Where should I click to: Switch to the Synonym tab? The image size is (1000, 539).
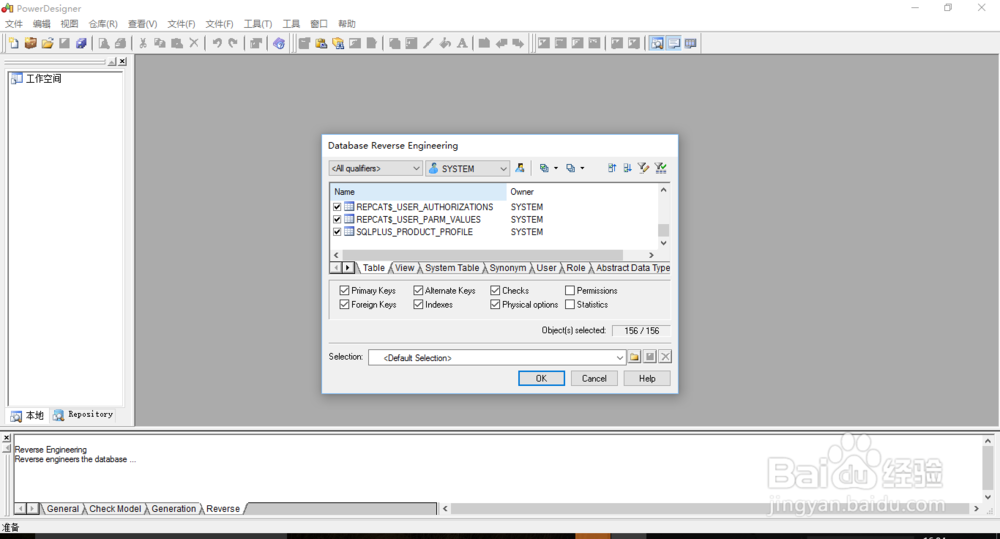pyautogui.click(x=508, y=268)
